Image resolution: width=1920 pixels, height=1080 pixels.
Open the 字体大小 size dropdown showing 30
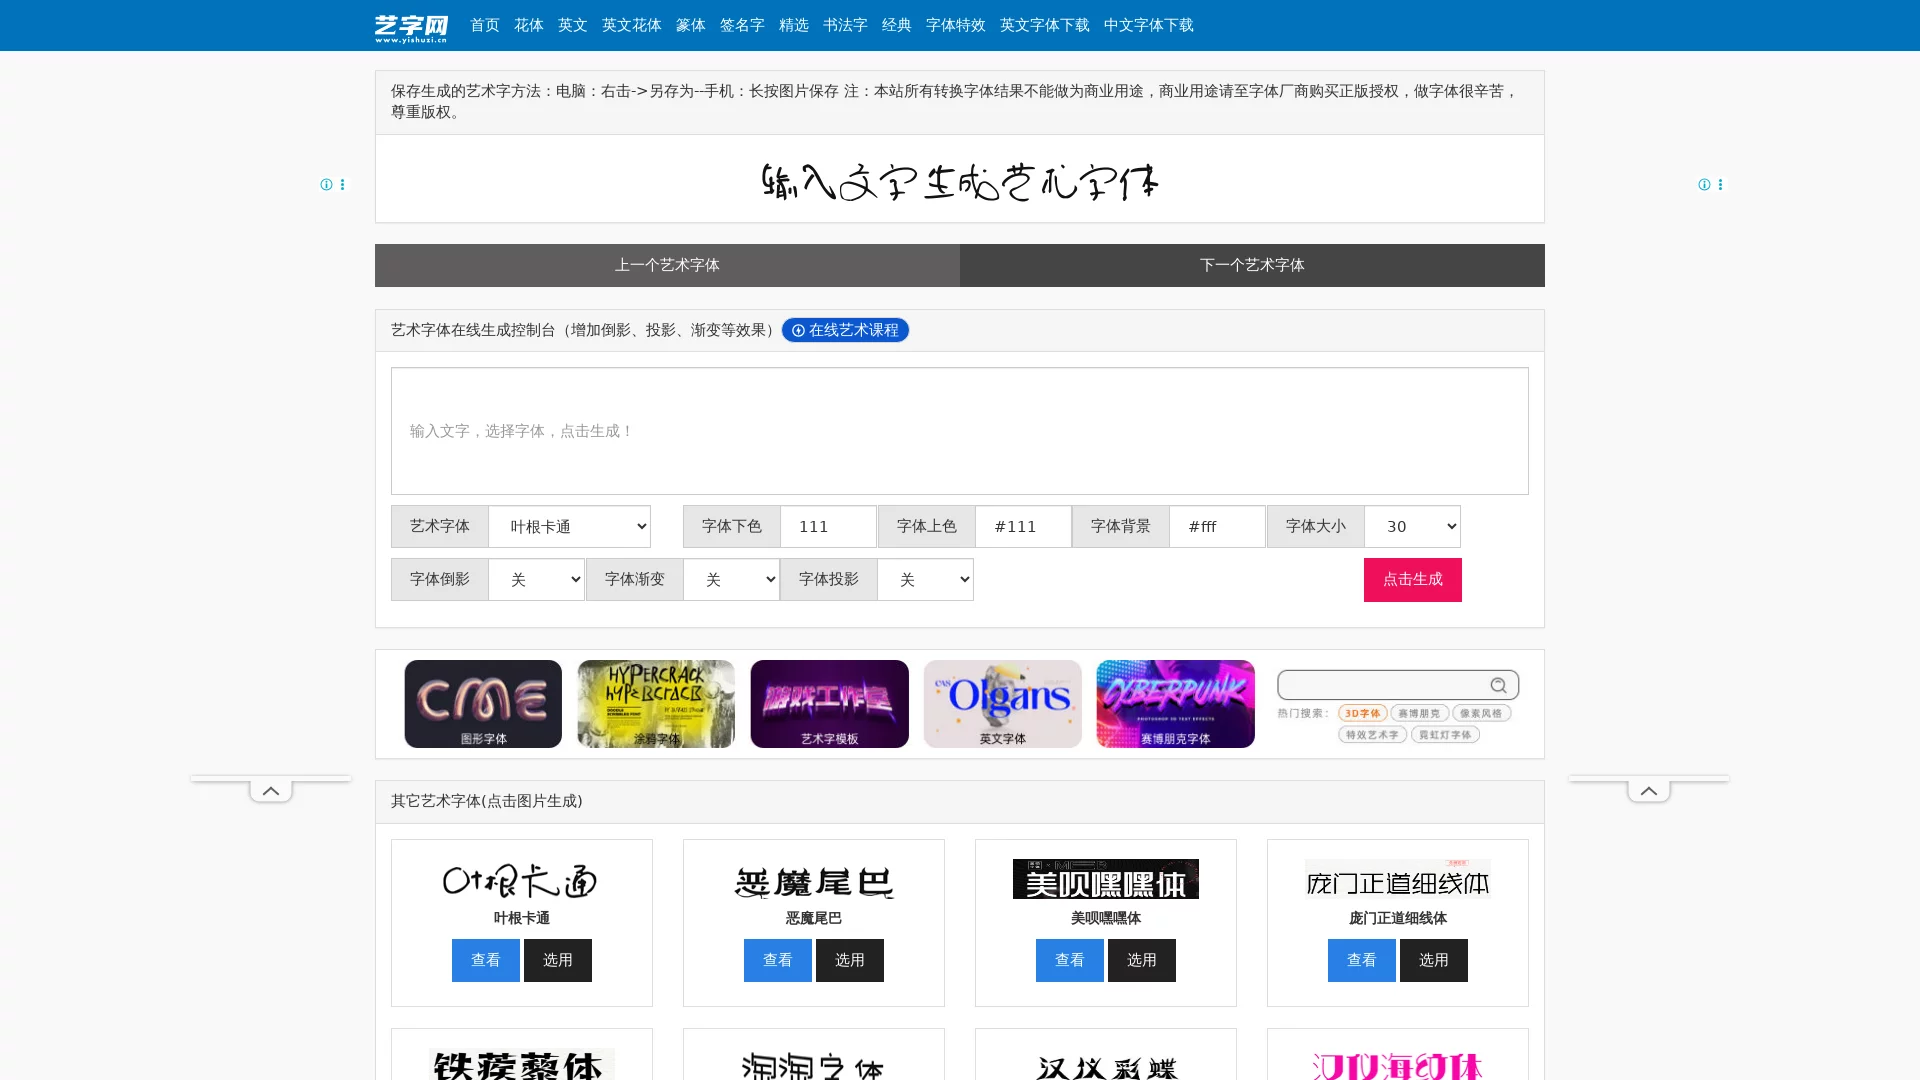[1412, 526]
